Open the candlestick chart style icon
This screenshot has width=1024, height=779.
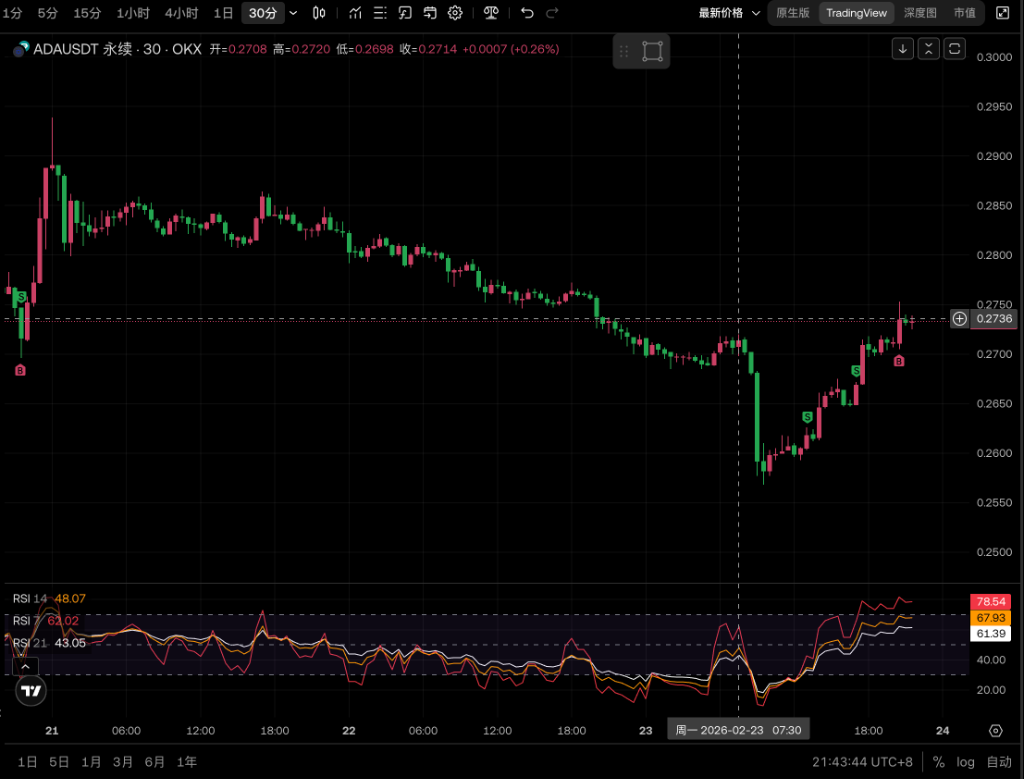coord(319,13)
